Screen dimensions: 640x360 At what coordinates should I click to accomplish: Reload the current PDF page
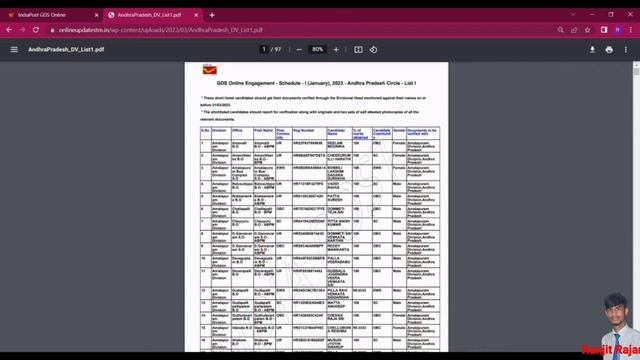(36, 30)
